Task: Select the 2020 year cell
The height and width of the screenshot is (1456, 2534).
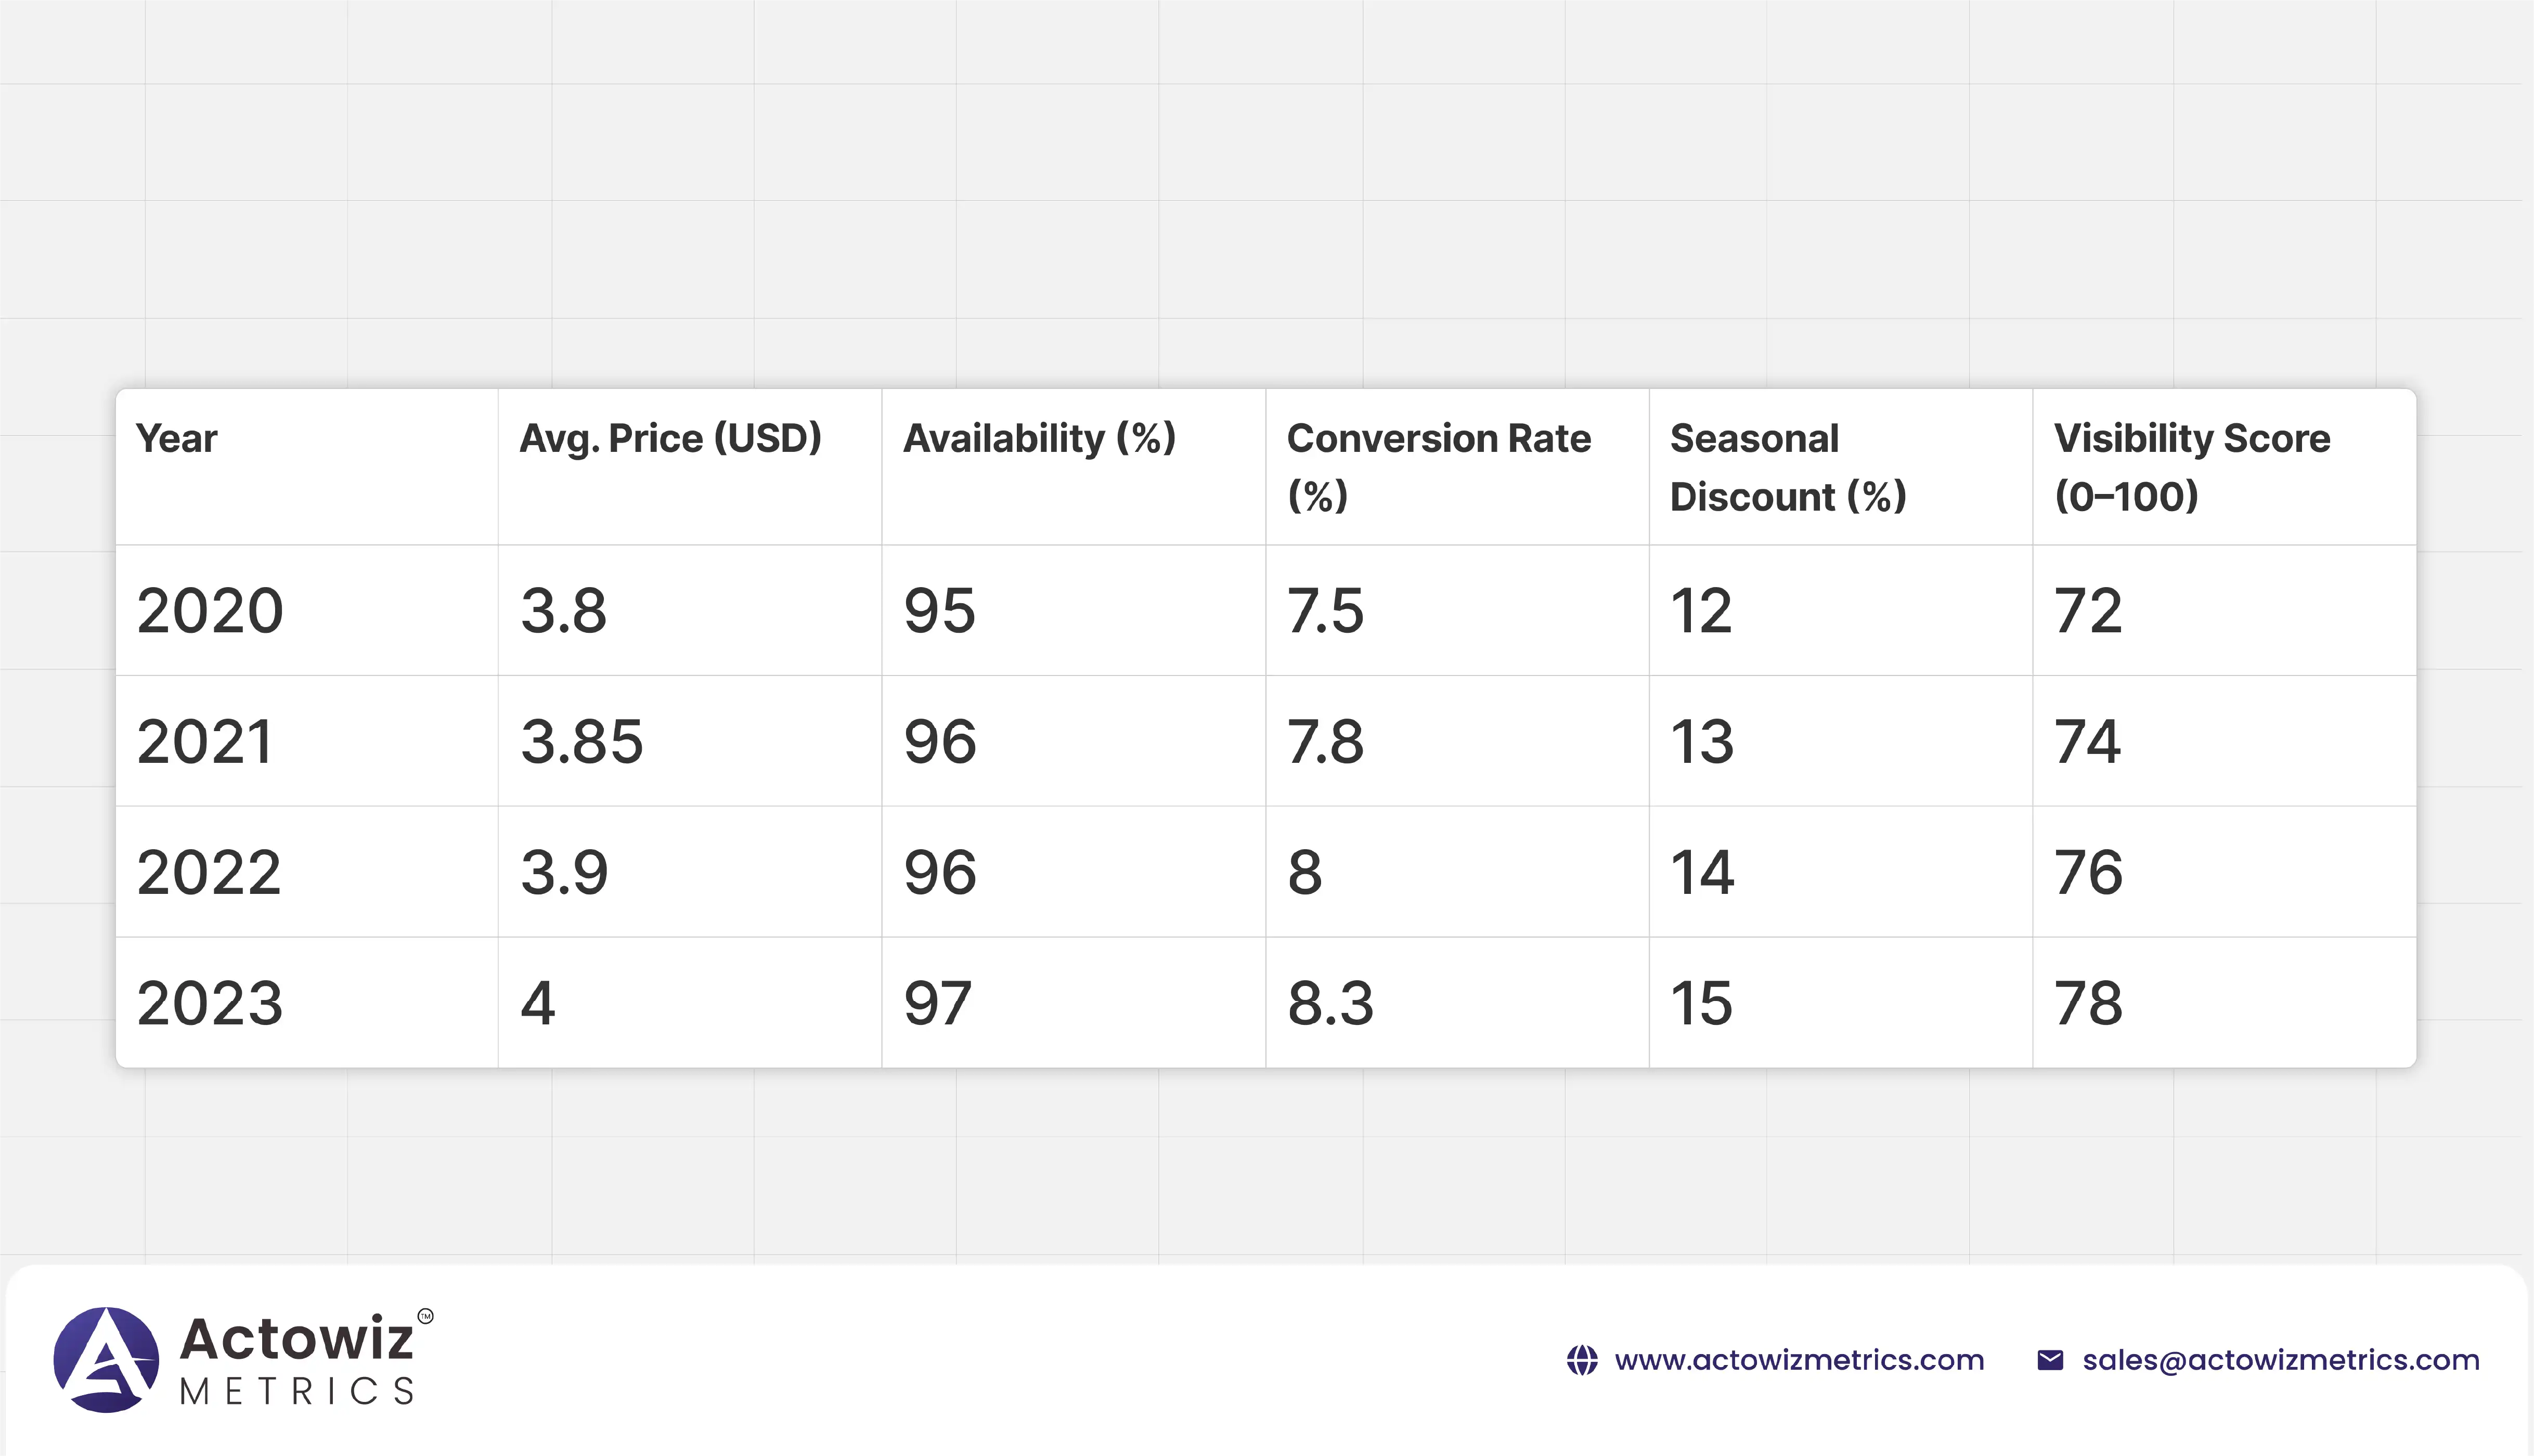Action: 210,610
